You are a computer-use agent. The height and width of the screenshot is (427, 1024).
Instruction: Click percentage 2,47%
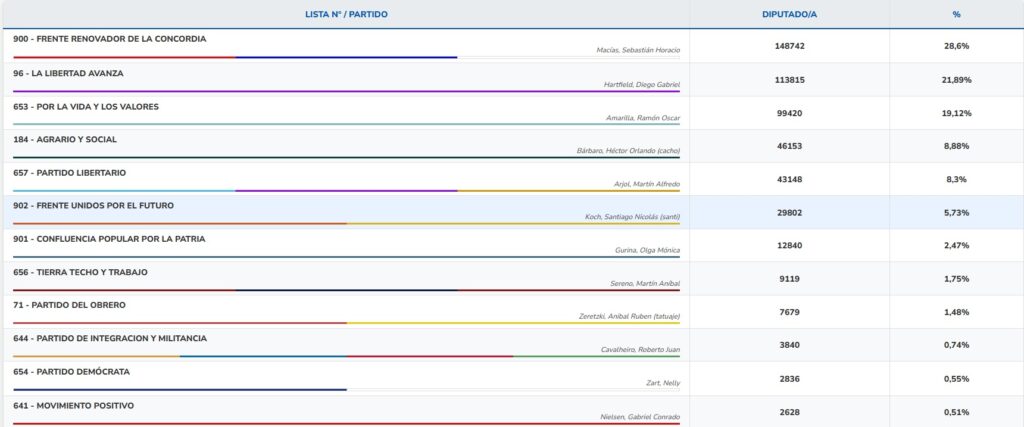tap(956, 245)
